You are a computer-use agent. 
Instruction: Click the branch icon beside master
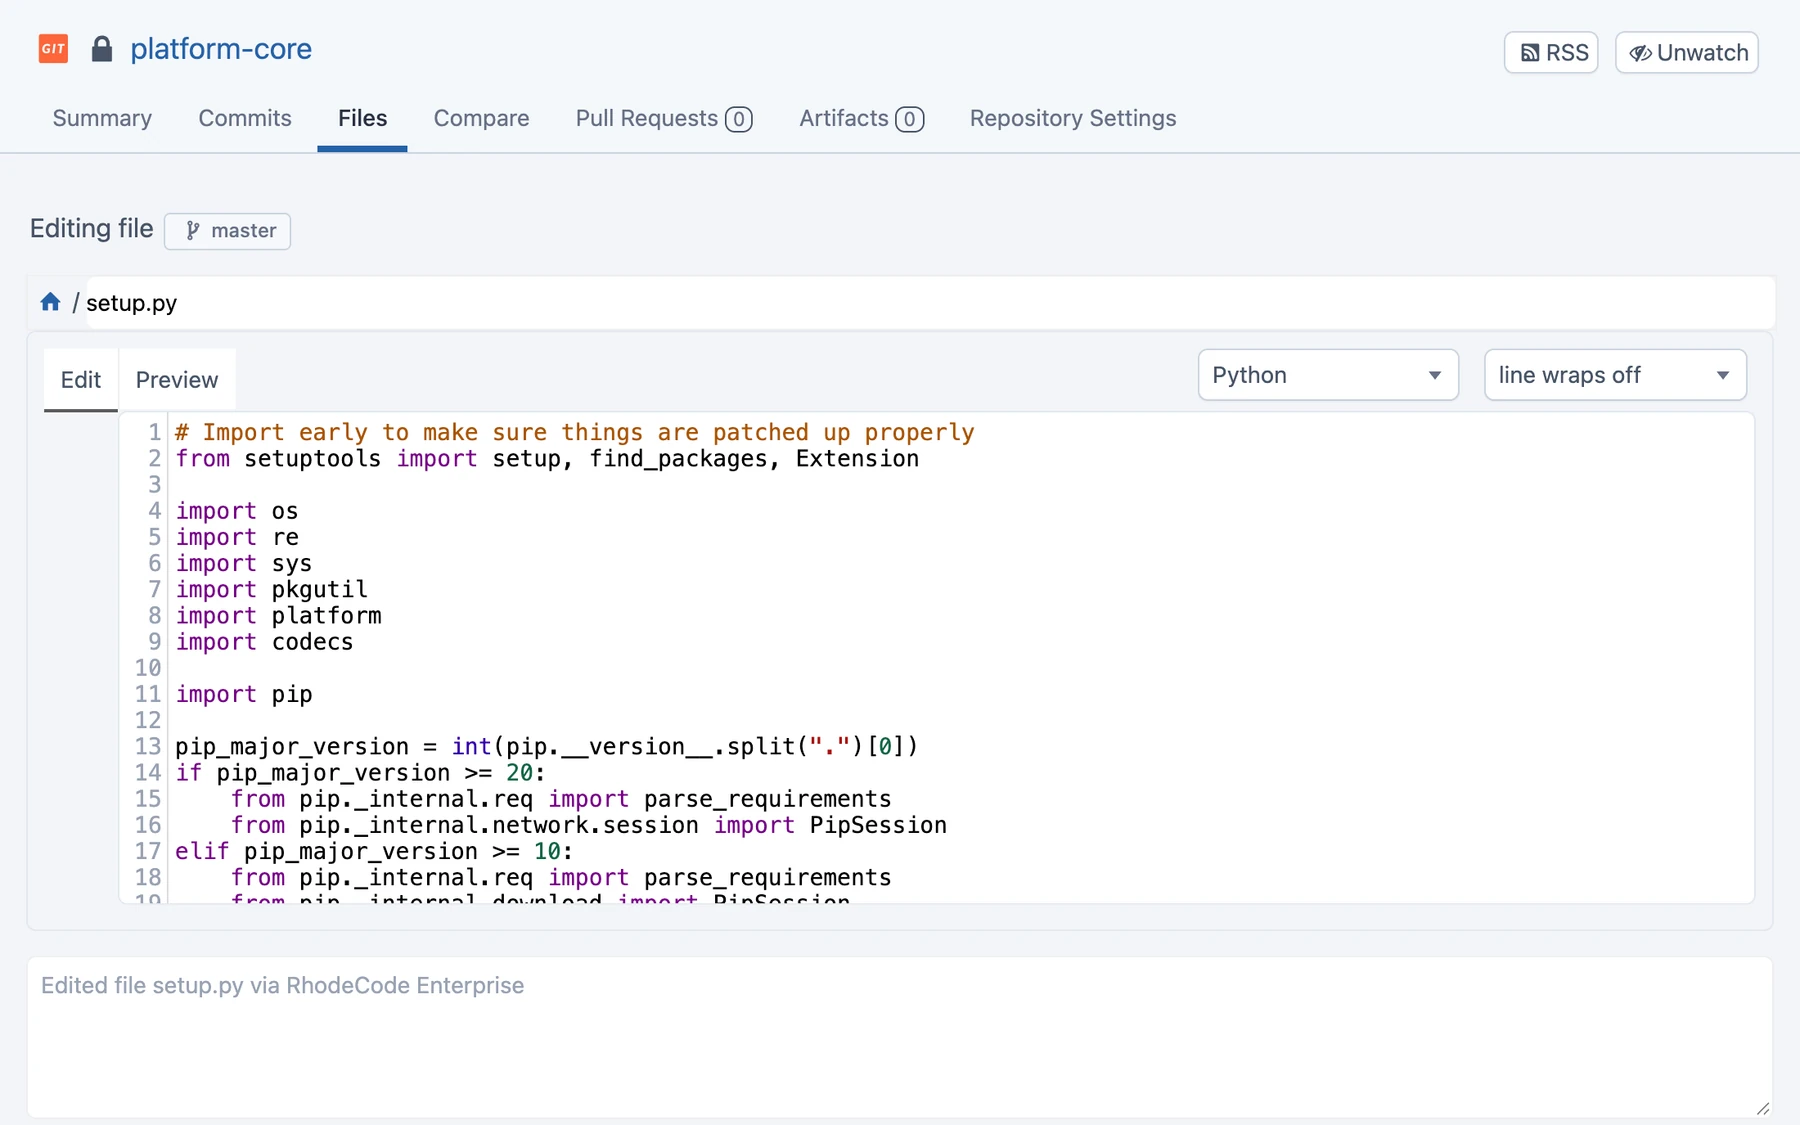point(193,231)
